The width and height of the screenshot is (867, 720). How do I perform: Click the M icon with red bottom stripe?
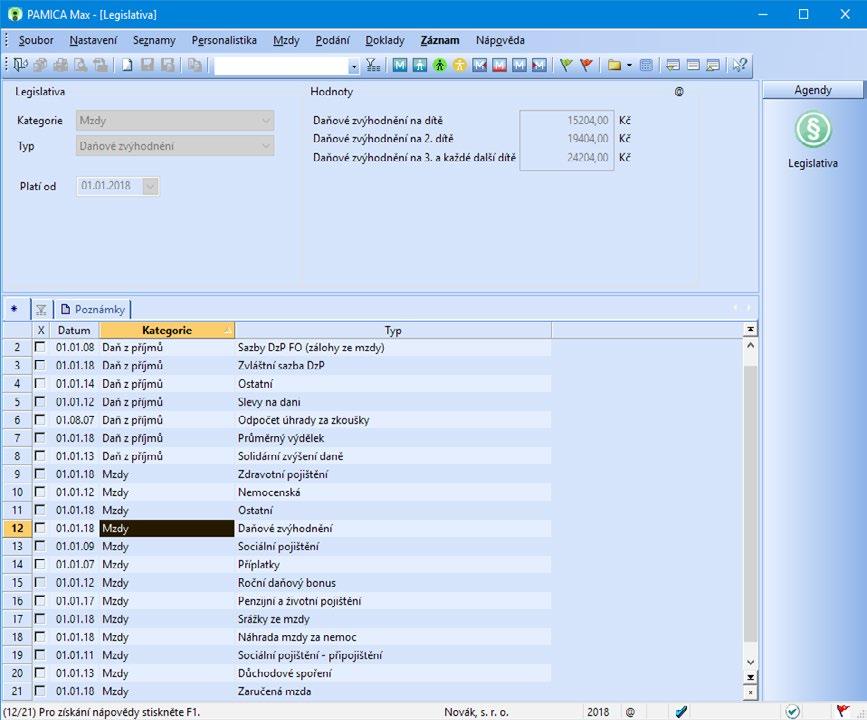point(499,65)
